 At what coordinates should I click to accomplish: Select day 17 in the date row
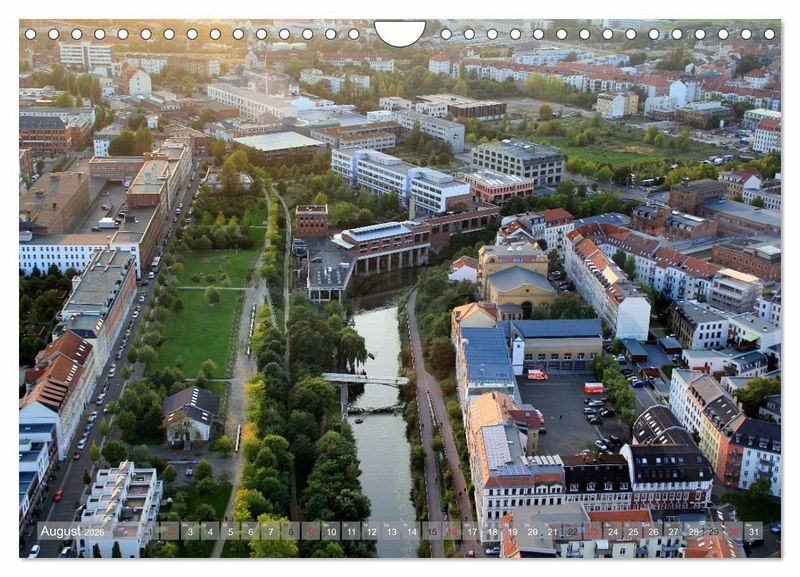pos(474,532)
